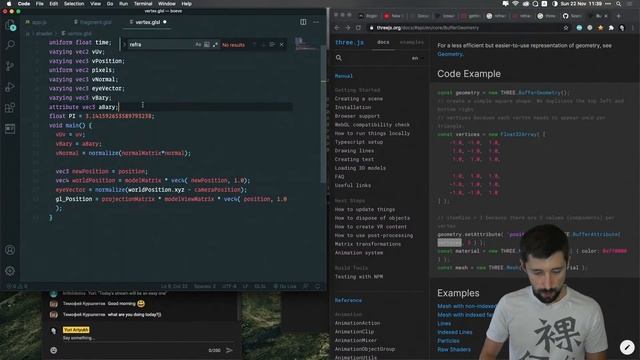
Task: Click the 'Go Live' status bar button
Action: (x=285, y=286)
